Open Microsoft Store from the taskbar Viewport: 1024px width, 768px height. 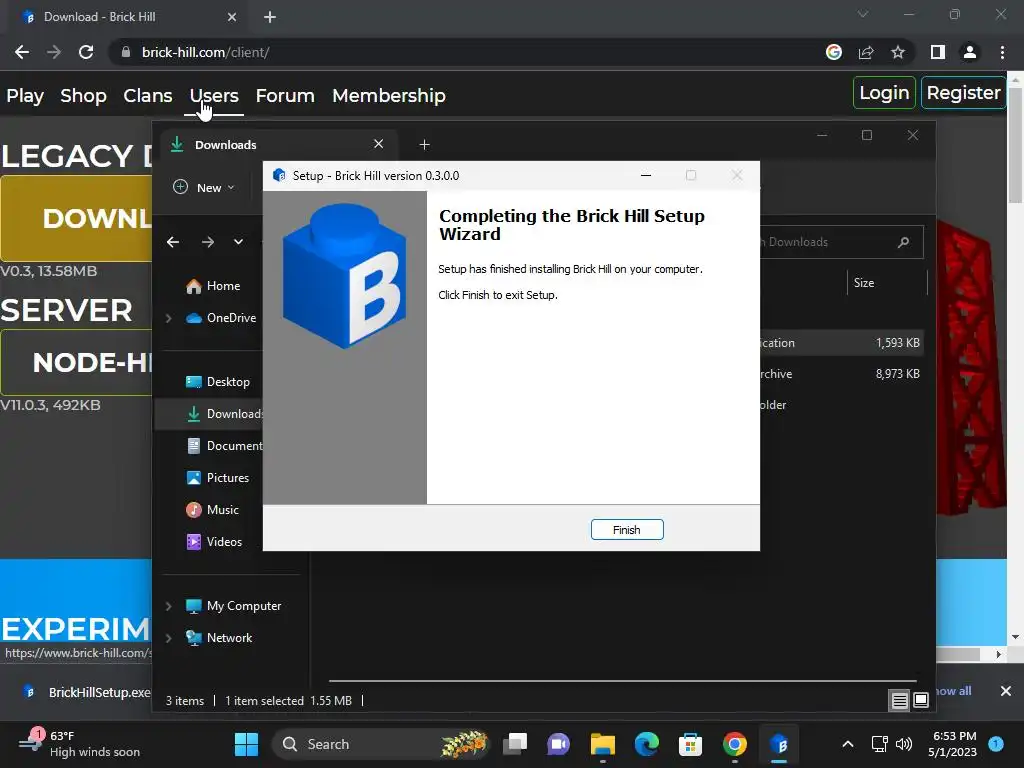pos(690,744)
